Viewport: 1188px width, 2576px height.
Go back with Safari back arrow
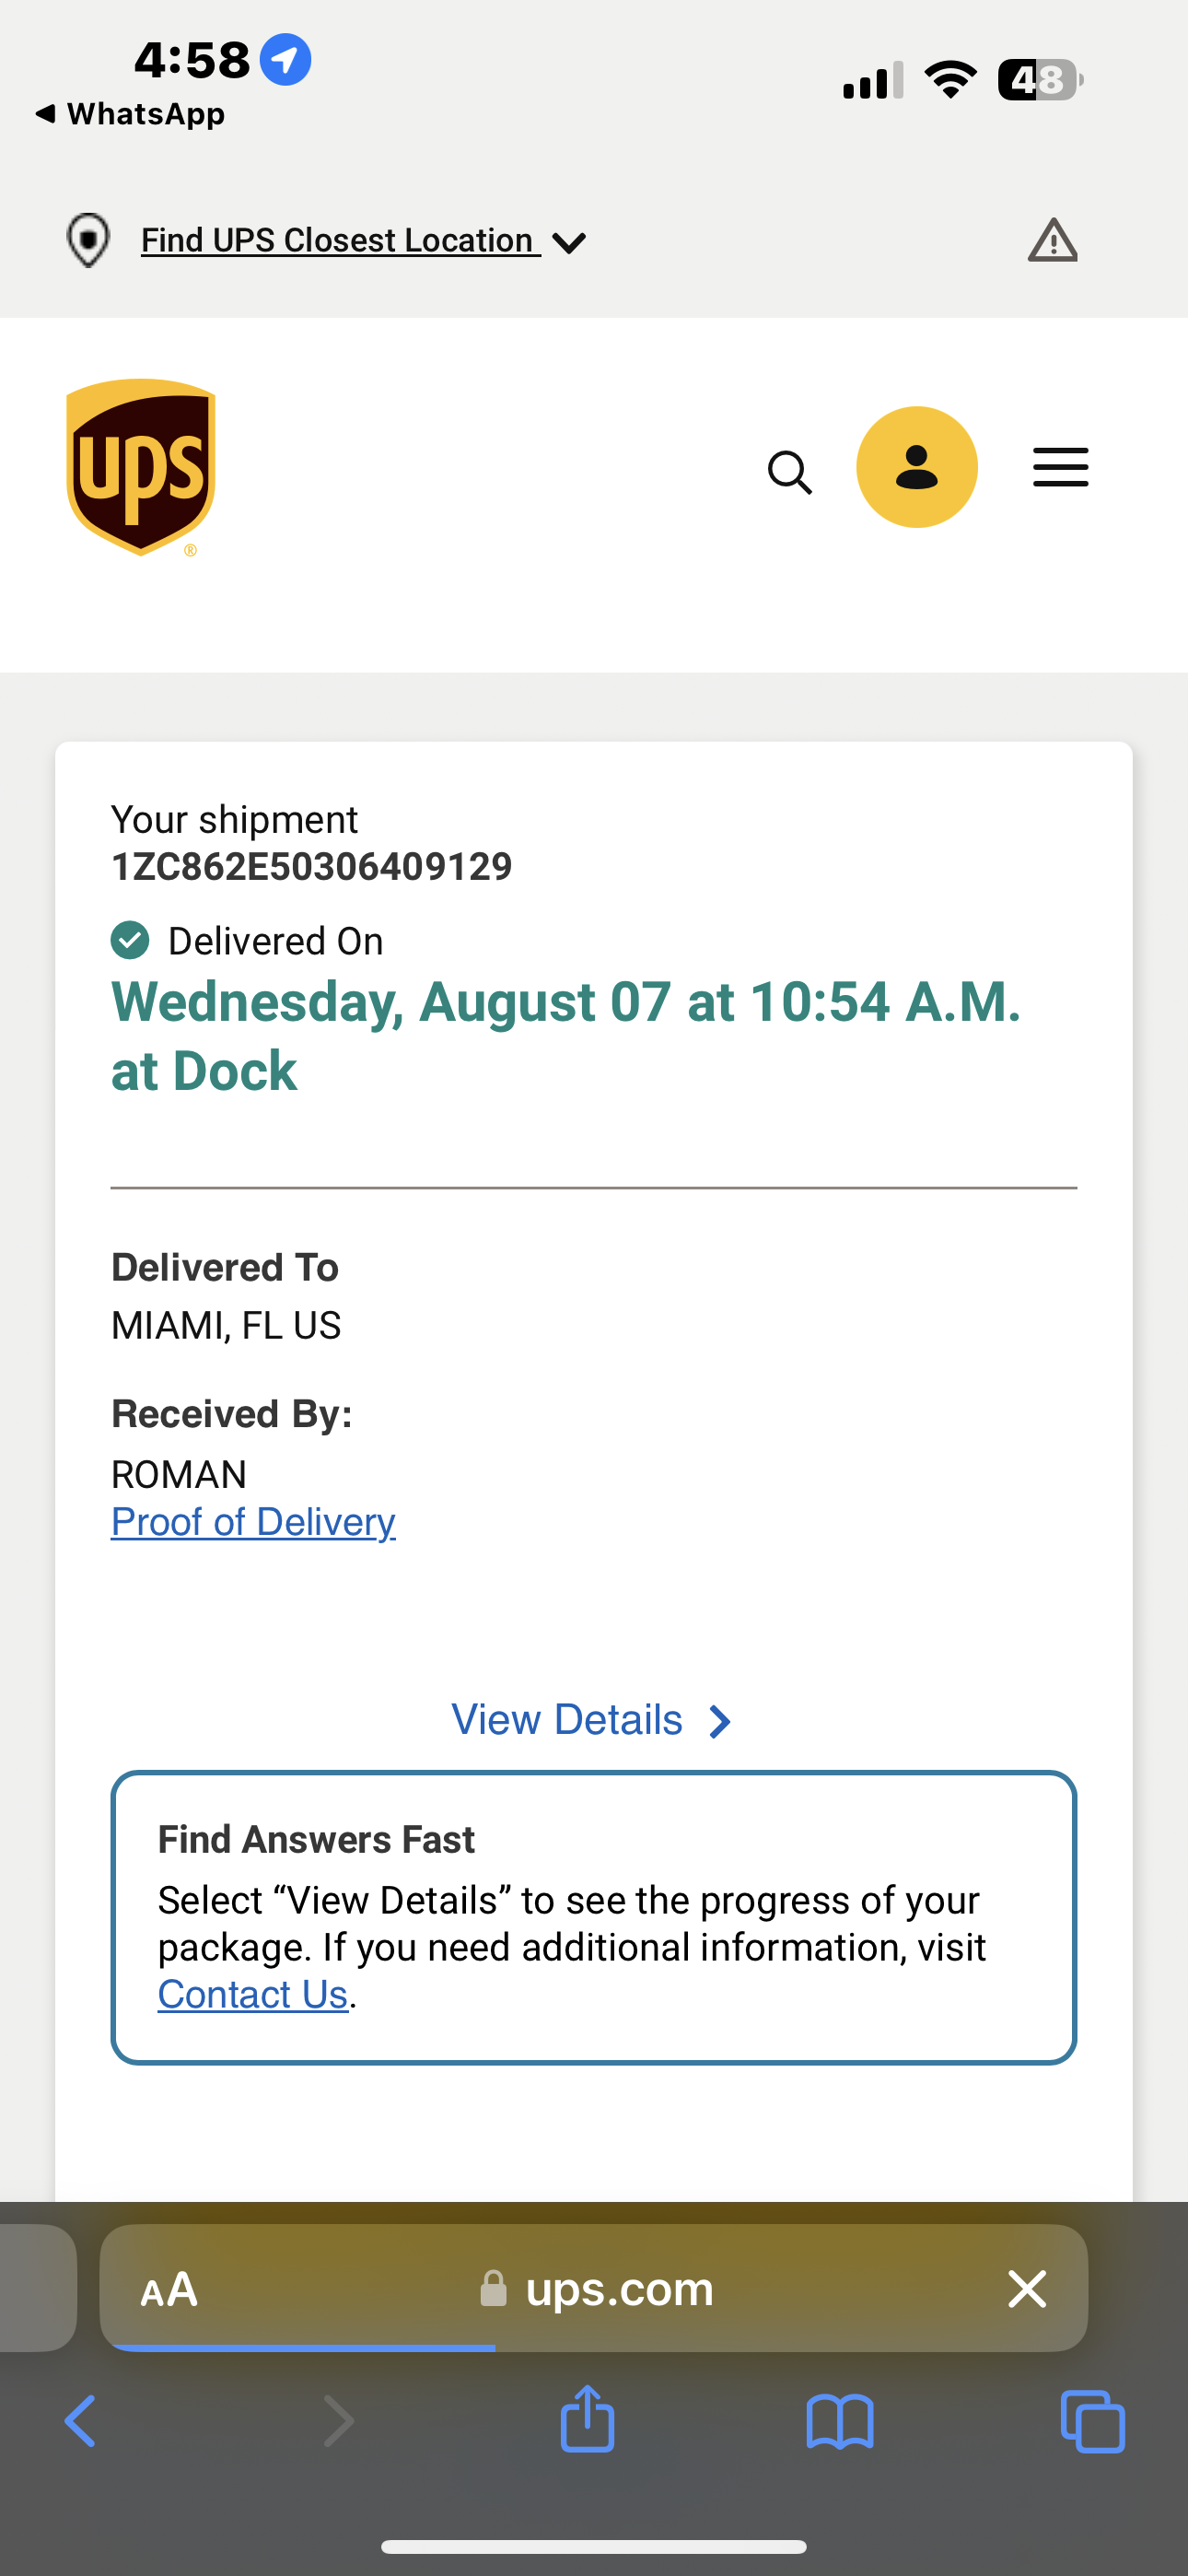[80, 2421]
